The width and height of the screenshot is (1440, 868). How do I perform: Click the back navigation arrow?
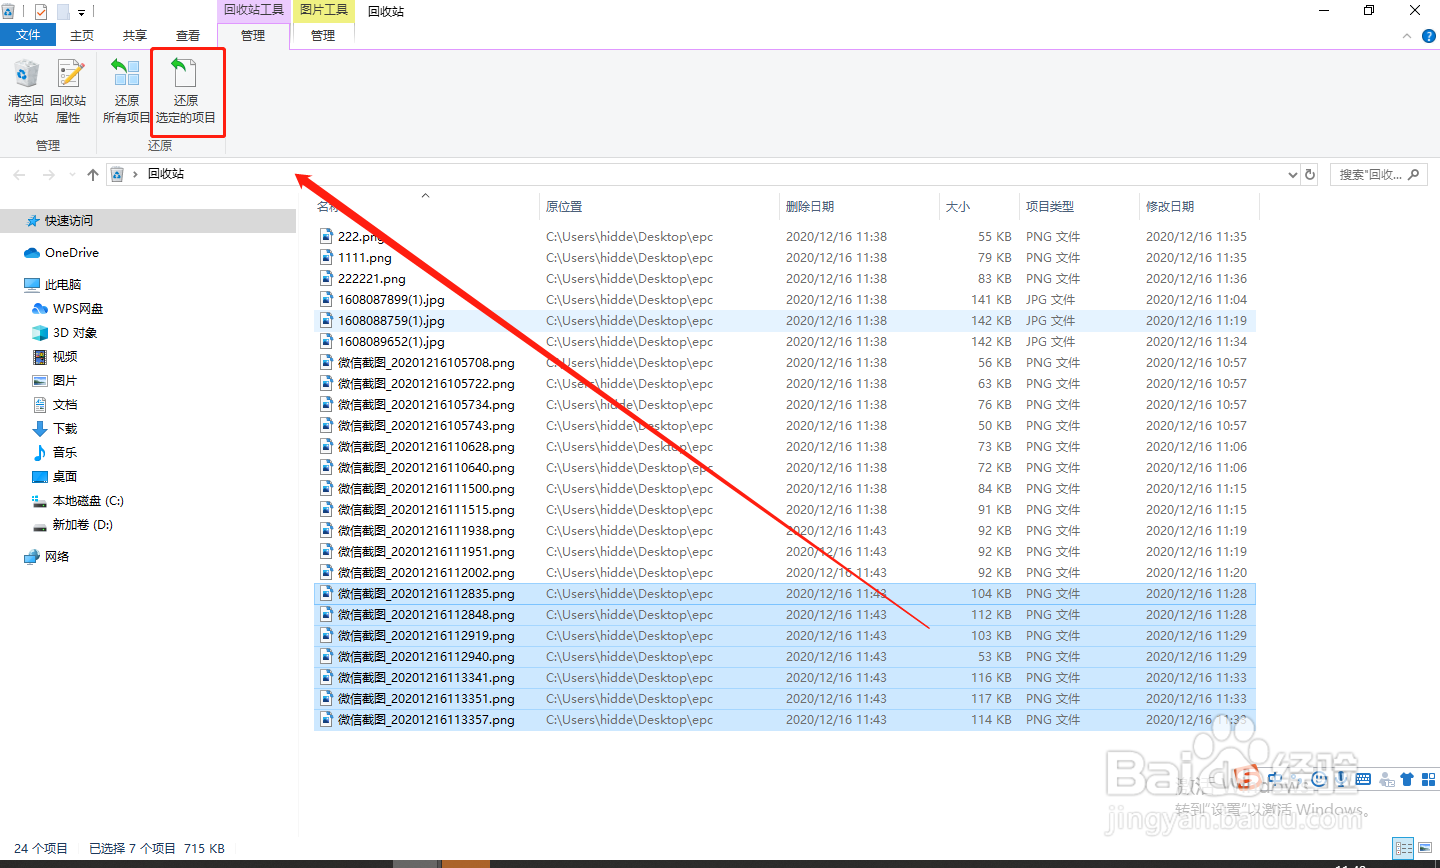(x=19, y=174)
